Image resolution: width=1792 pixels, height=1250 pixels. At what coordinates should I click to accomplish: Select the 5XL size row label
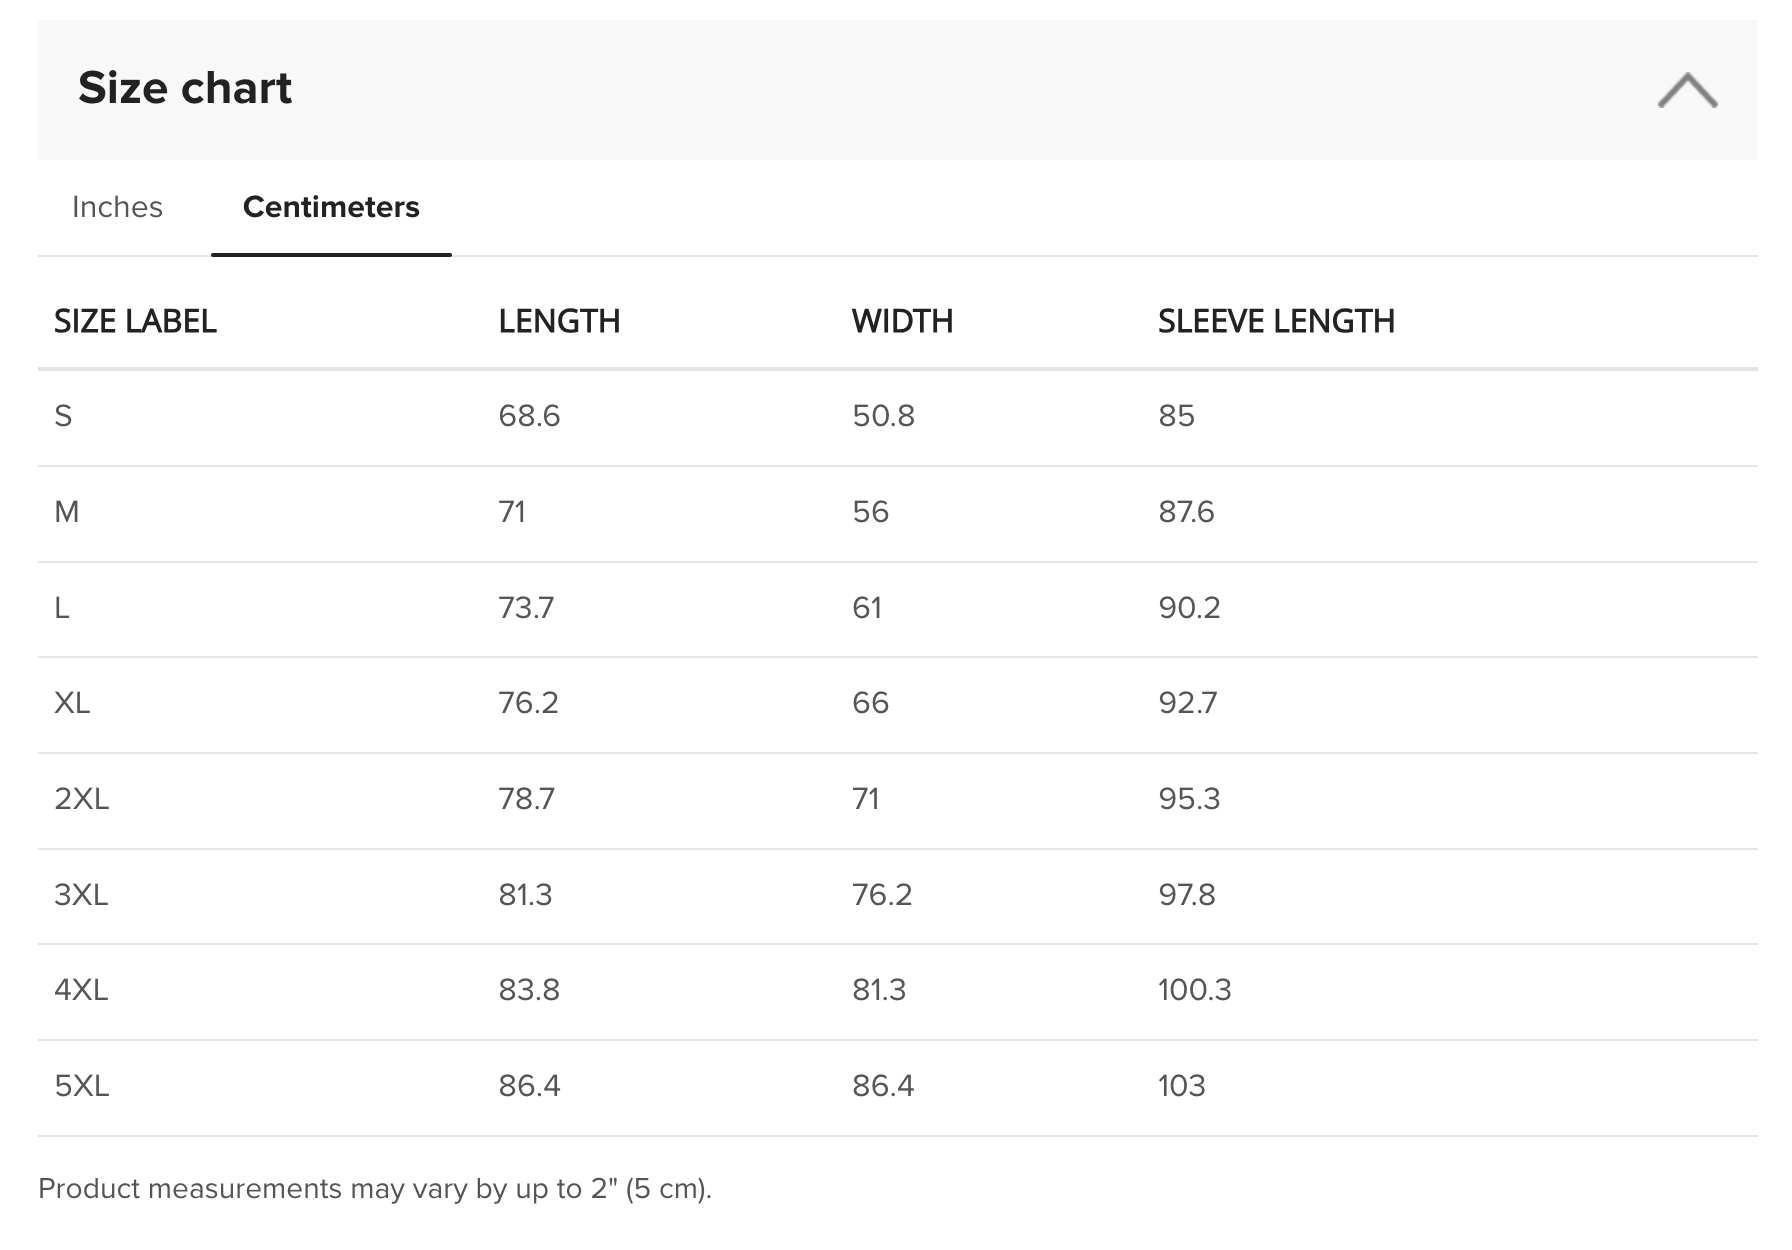tap(82, 1086)
